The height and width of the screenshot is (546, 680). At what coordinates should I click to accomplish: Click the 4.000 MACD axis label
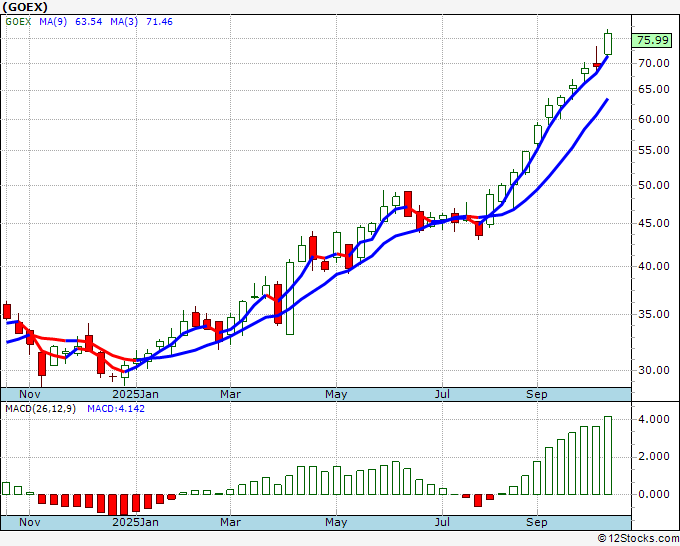[x=654, y=419]
